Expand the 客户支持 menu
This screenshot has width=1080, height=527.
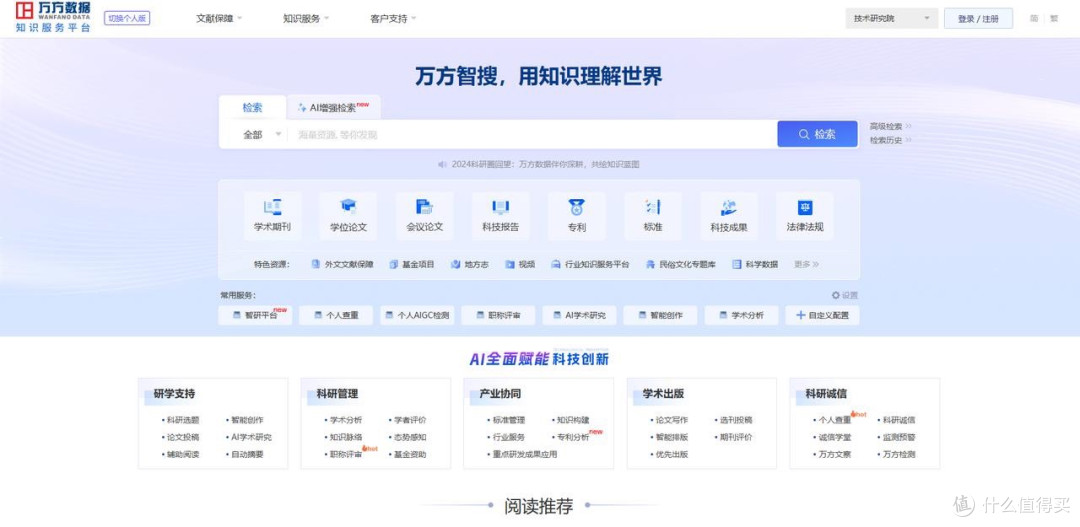coord(393,19)
